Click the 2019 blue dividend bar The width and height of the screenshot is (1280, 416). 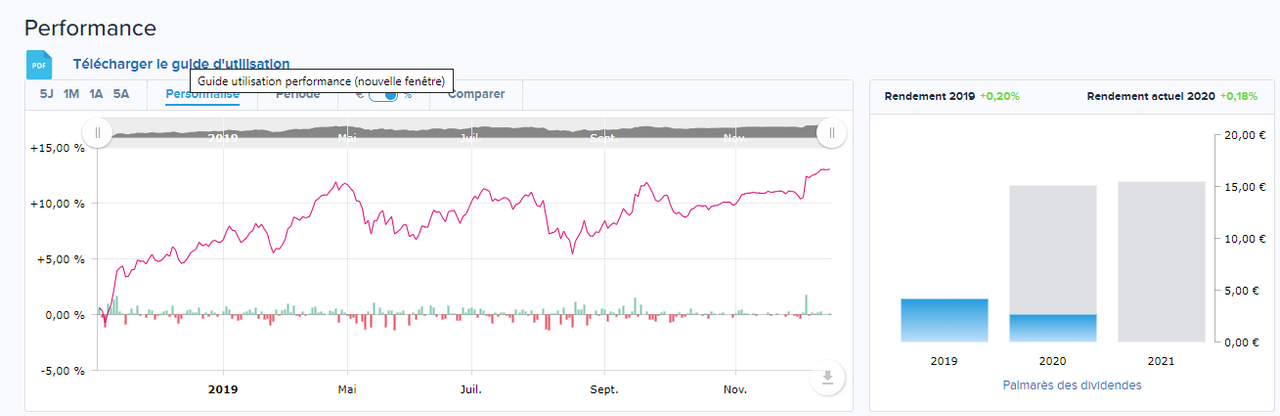coord(944,320)
